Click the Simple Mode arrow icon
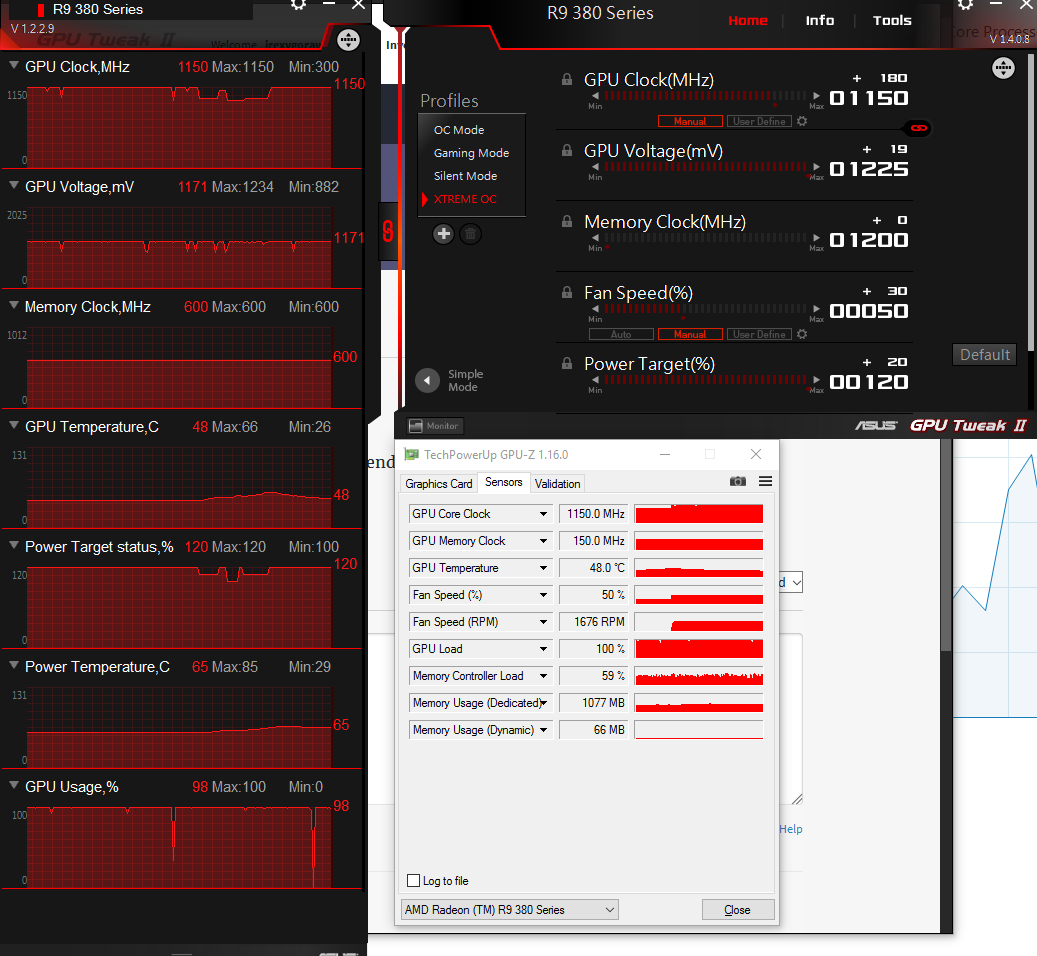This screenshot has width=1037, height=956. pyautogui.click(x=427, y=380)
